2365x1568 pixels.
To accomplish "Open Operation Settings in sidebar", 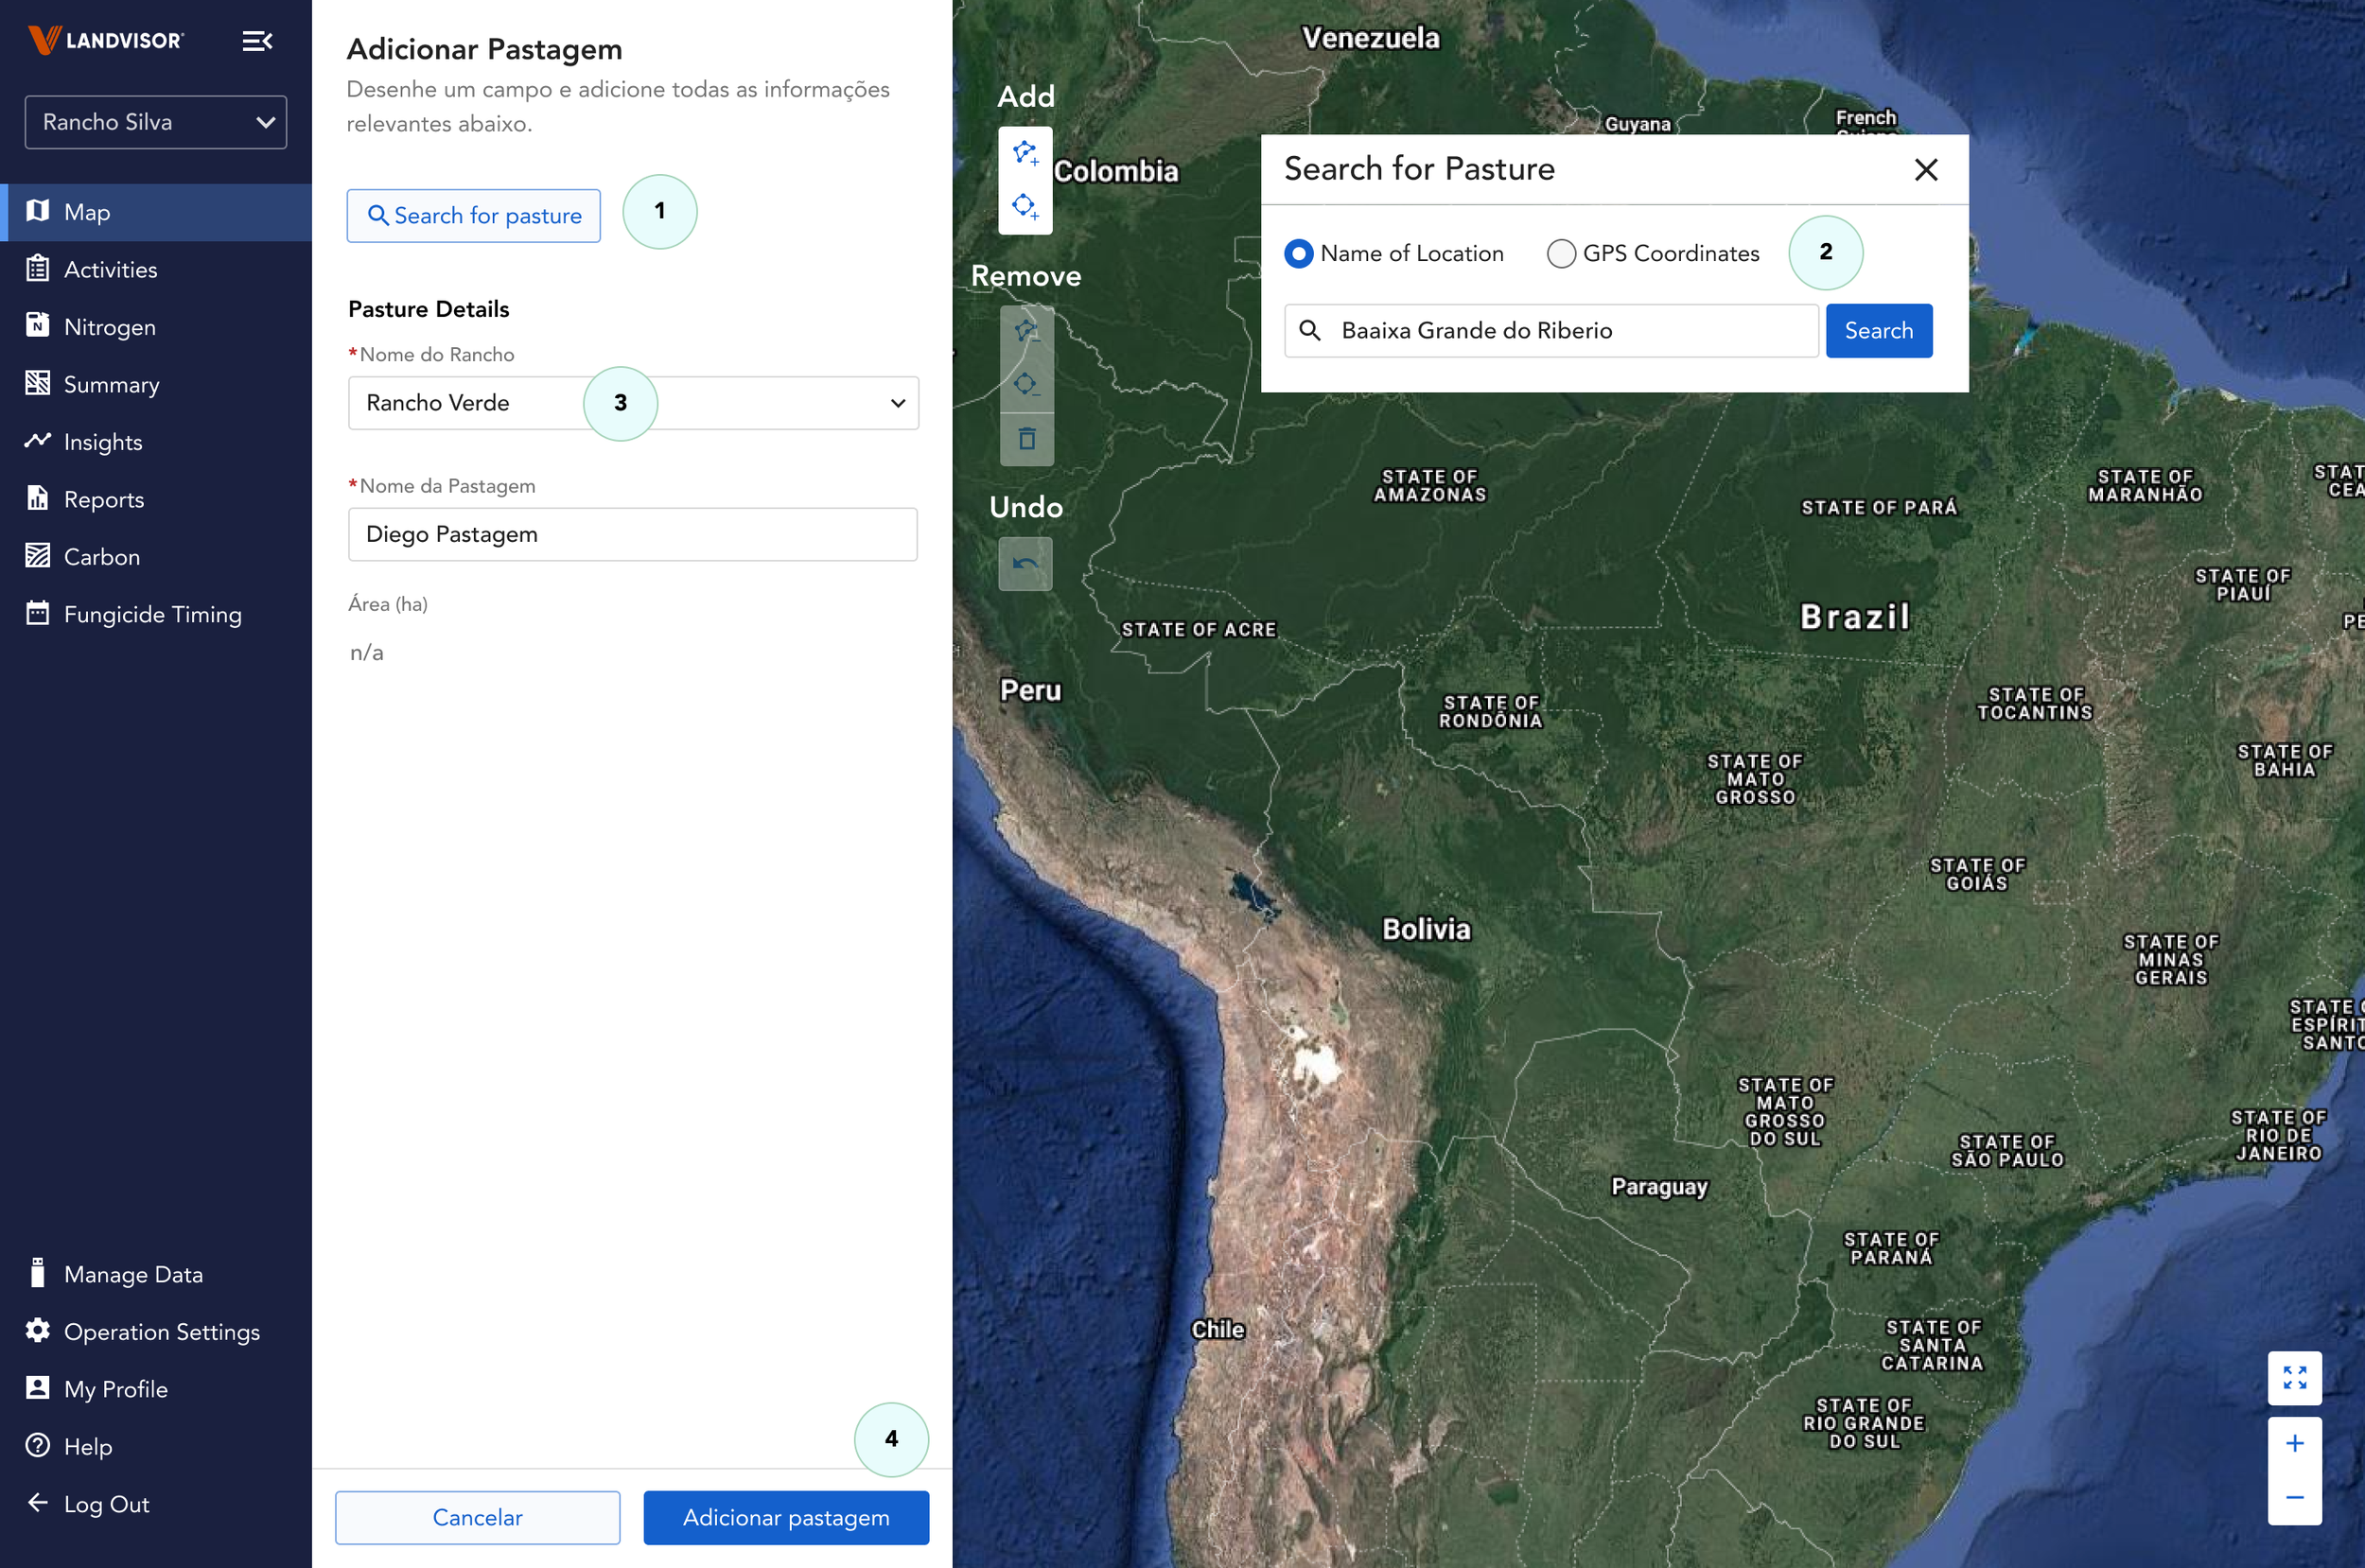I will (x=161, y=1332).
